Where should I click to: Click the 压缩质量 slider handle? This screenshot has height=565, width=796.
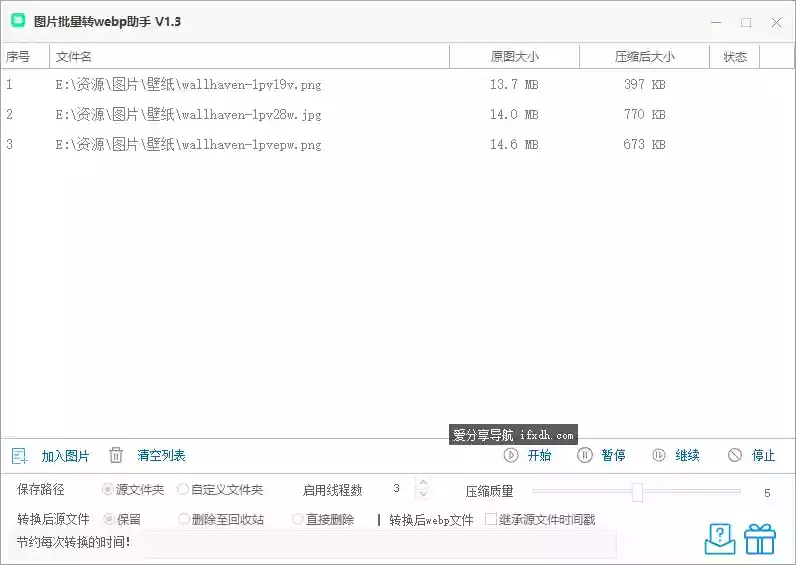(x=638, y=491)
